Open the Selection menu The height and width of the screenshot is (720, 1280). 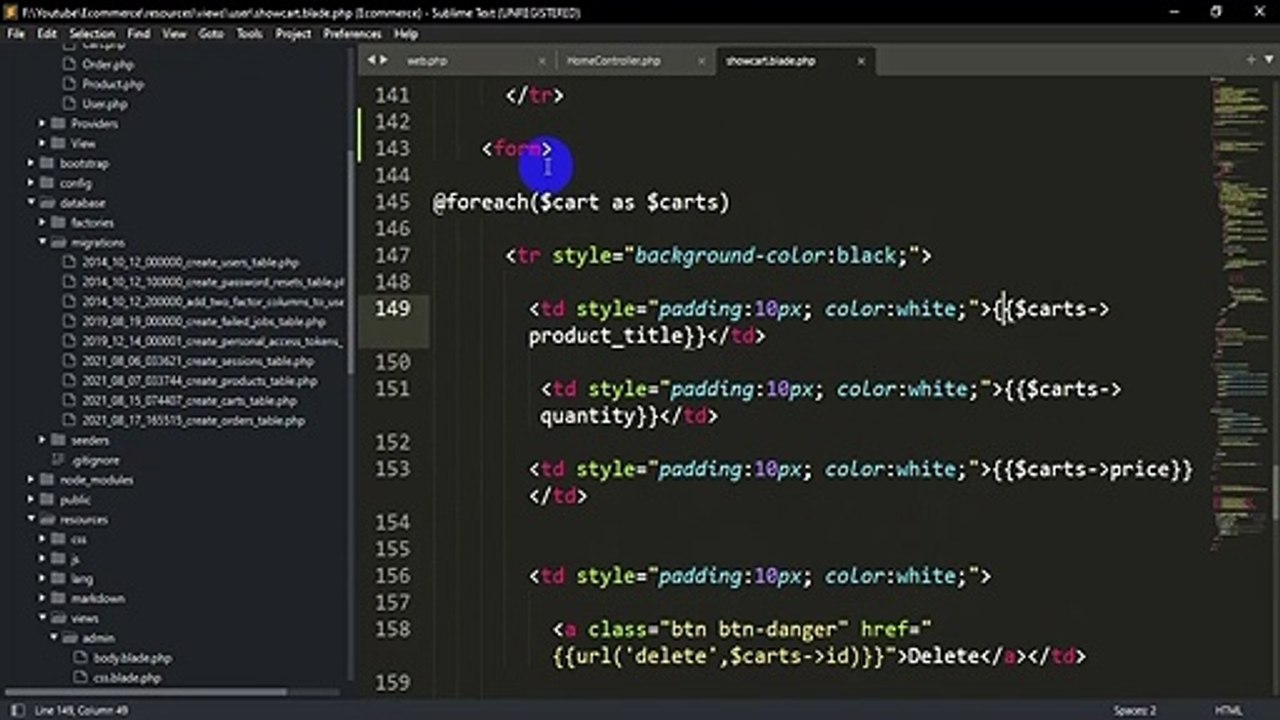pyautogui.click(x=92, y=34)
